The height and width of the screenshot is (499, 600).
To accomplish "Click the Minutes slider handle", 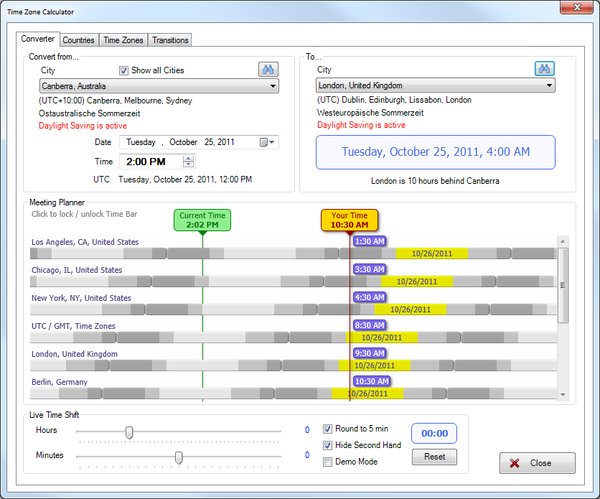I will point(179,456).
